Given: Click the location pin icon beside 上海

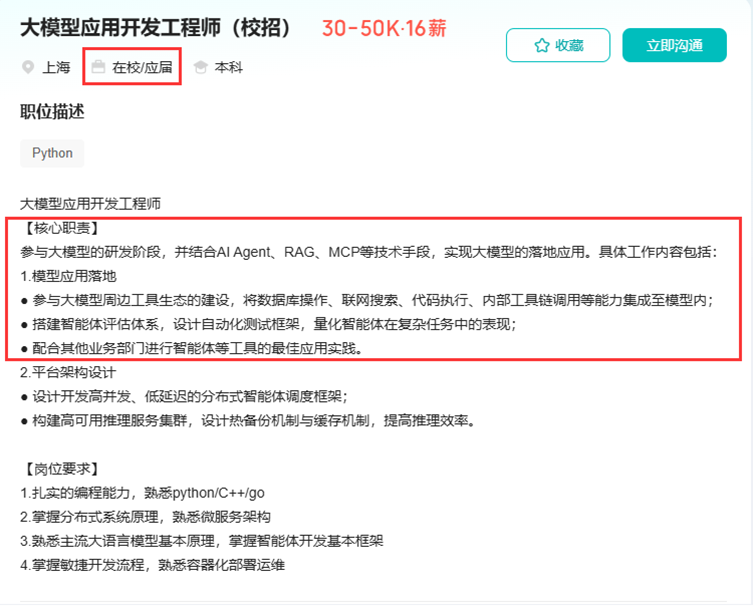Looking at the screenshot, I should click(27, 68).
